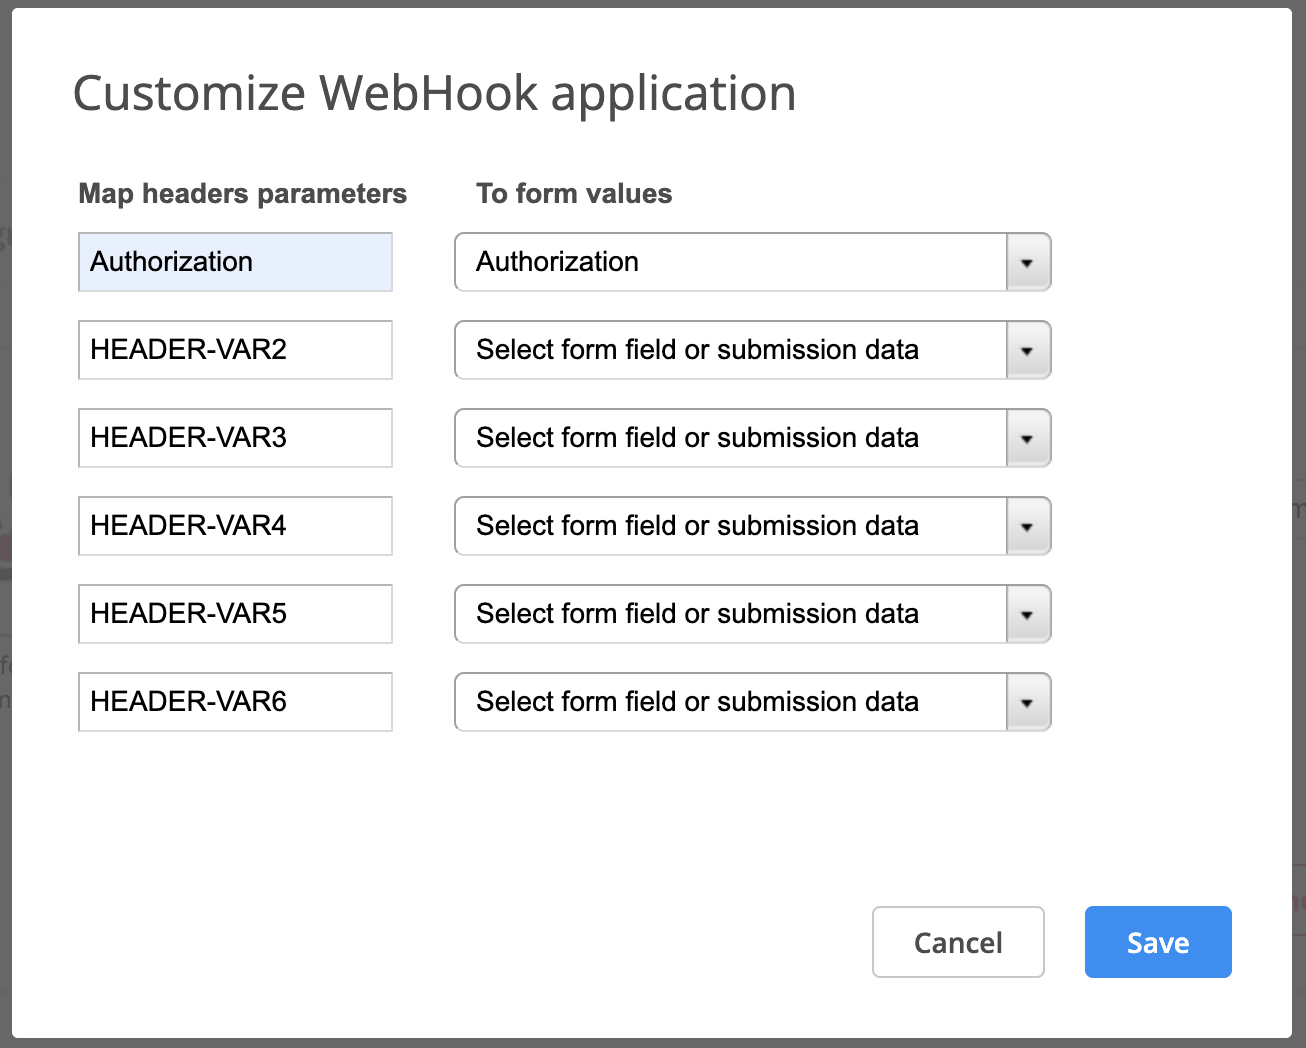Click into the HEADER-VAR3 text field
Viewport: 1306px width, 1048px height.
tap(235, 439)
